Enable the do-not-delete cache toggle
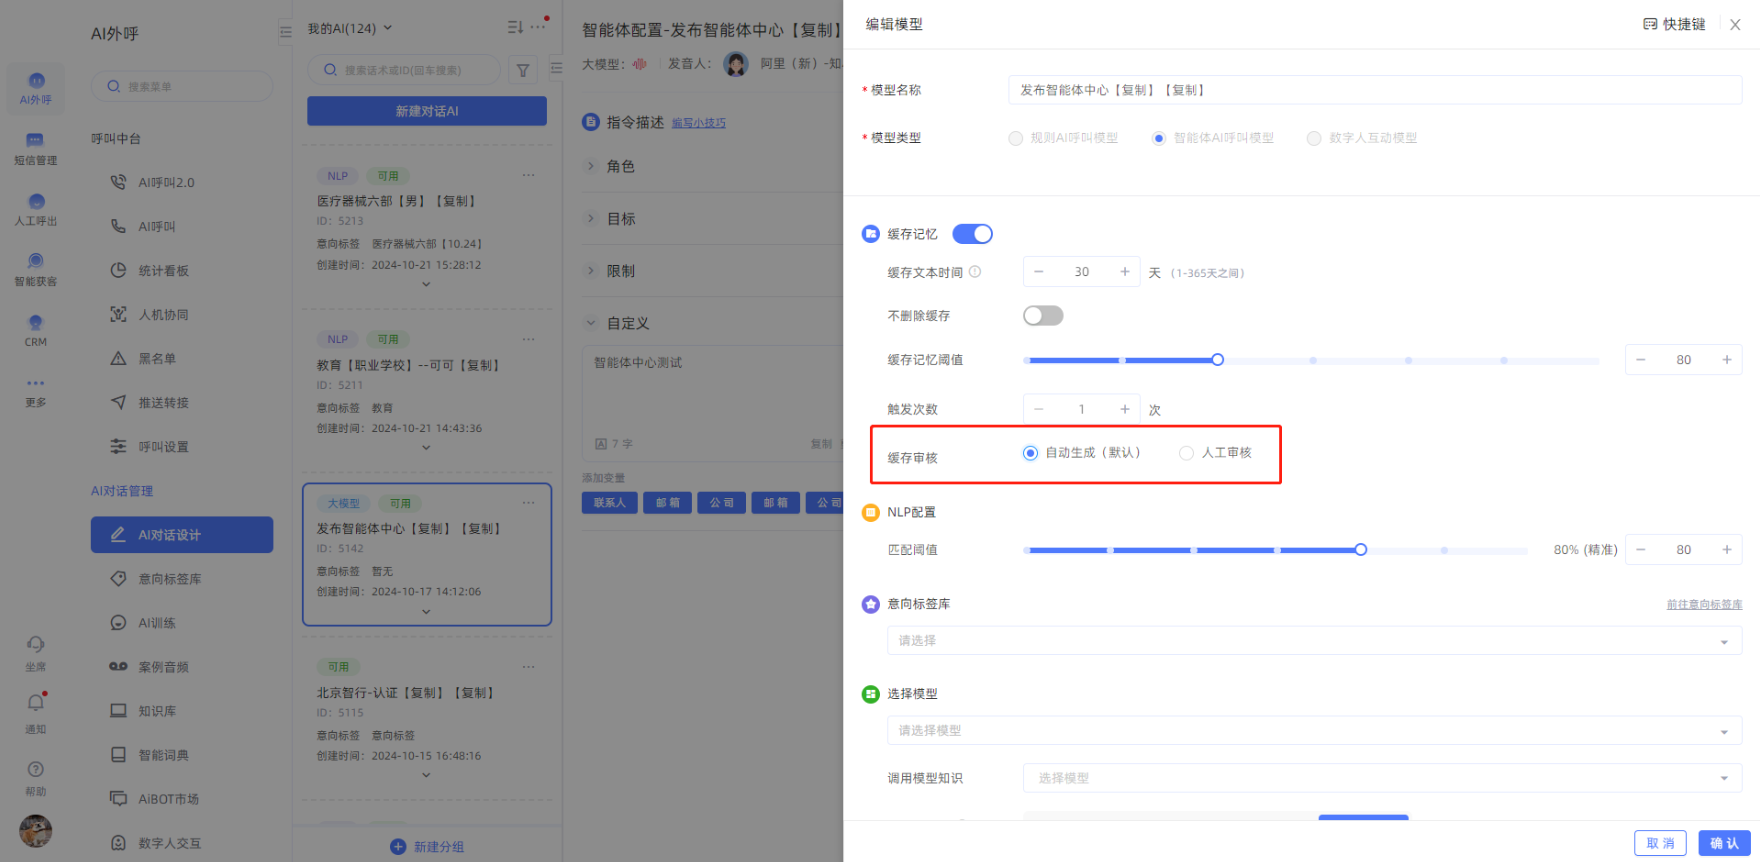 tap(1043, 316)
